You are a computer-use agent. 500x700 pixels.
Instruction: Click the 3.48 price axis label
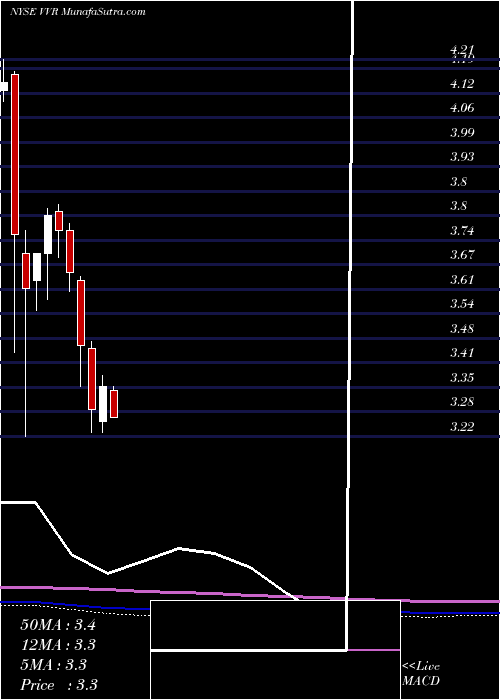462,329
